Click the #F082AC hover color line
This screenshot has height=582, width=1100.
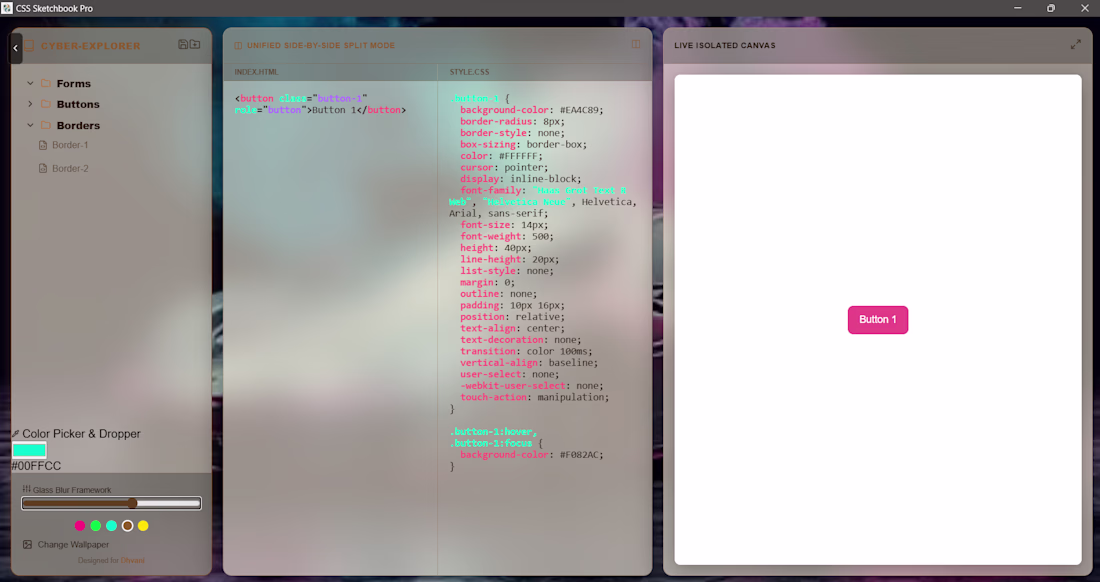[532, 455]
